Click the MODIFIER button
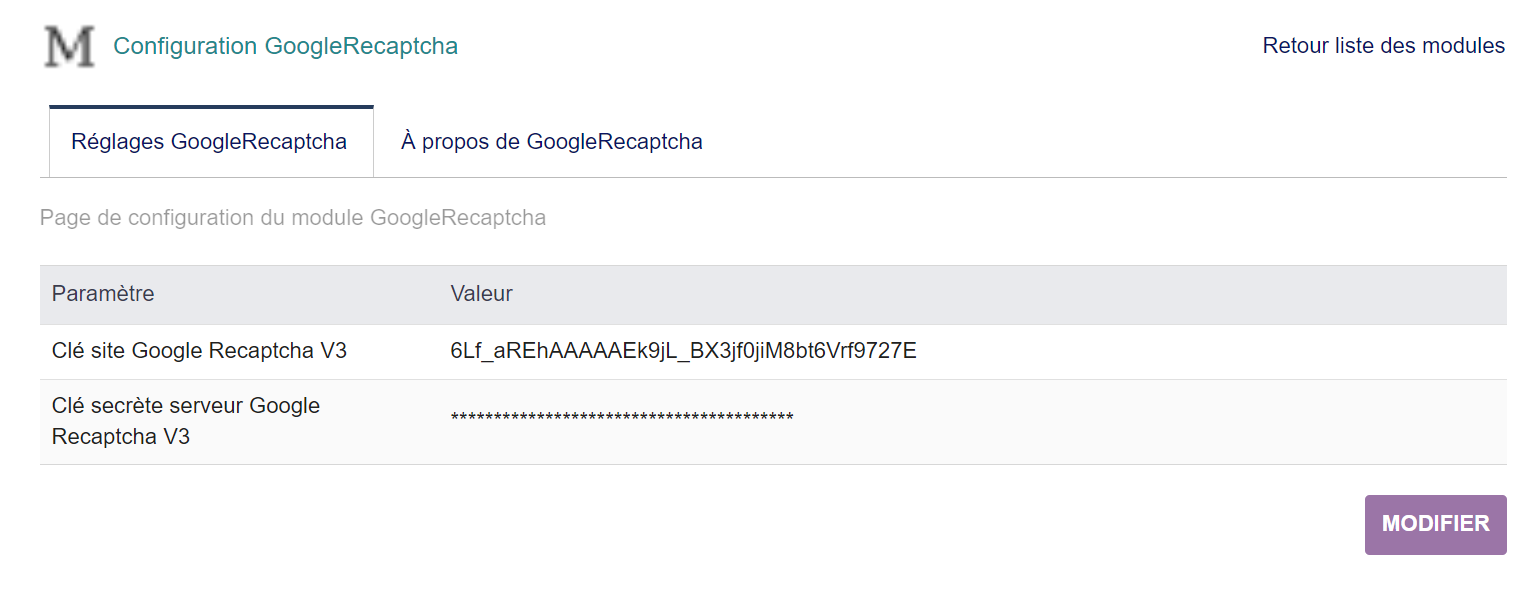1538x595 pixels. [1435, 524]
